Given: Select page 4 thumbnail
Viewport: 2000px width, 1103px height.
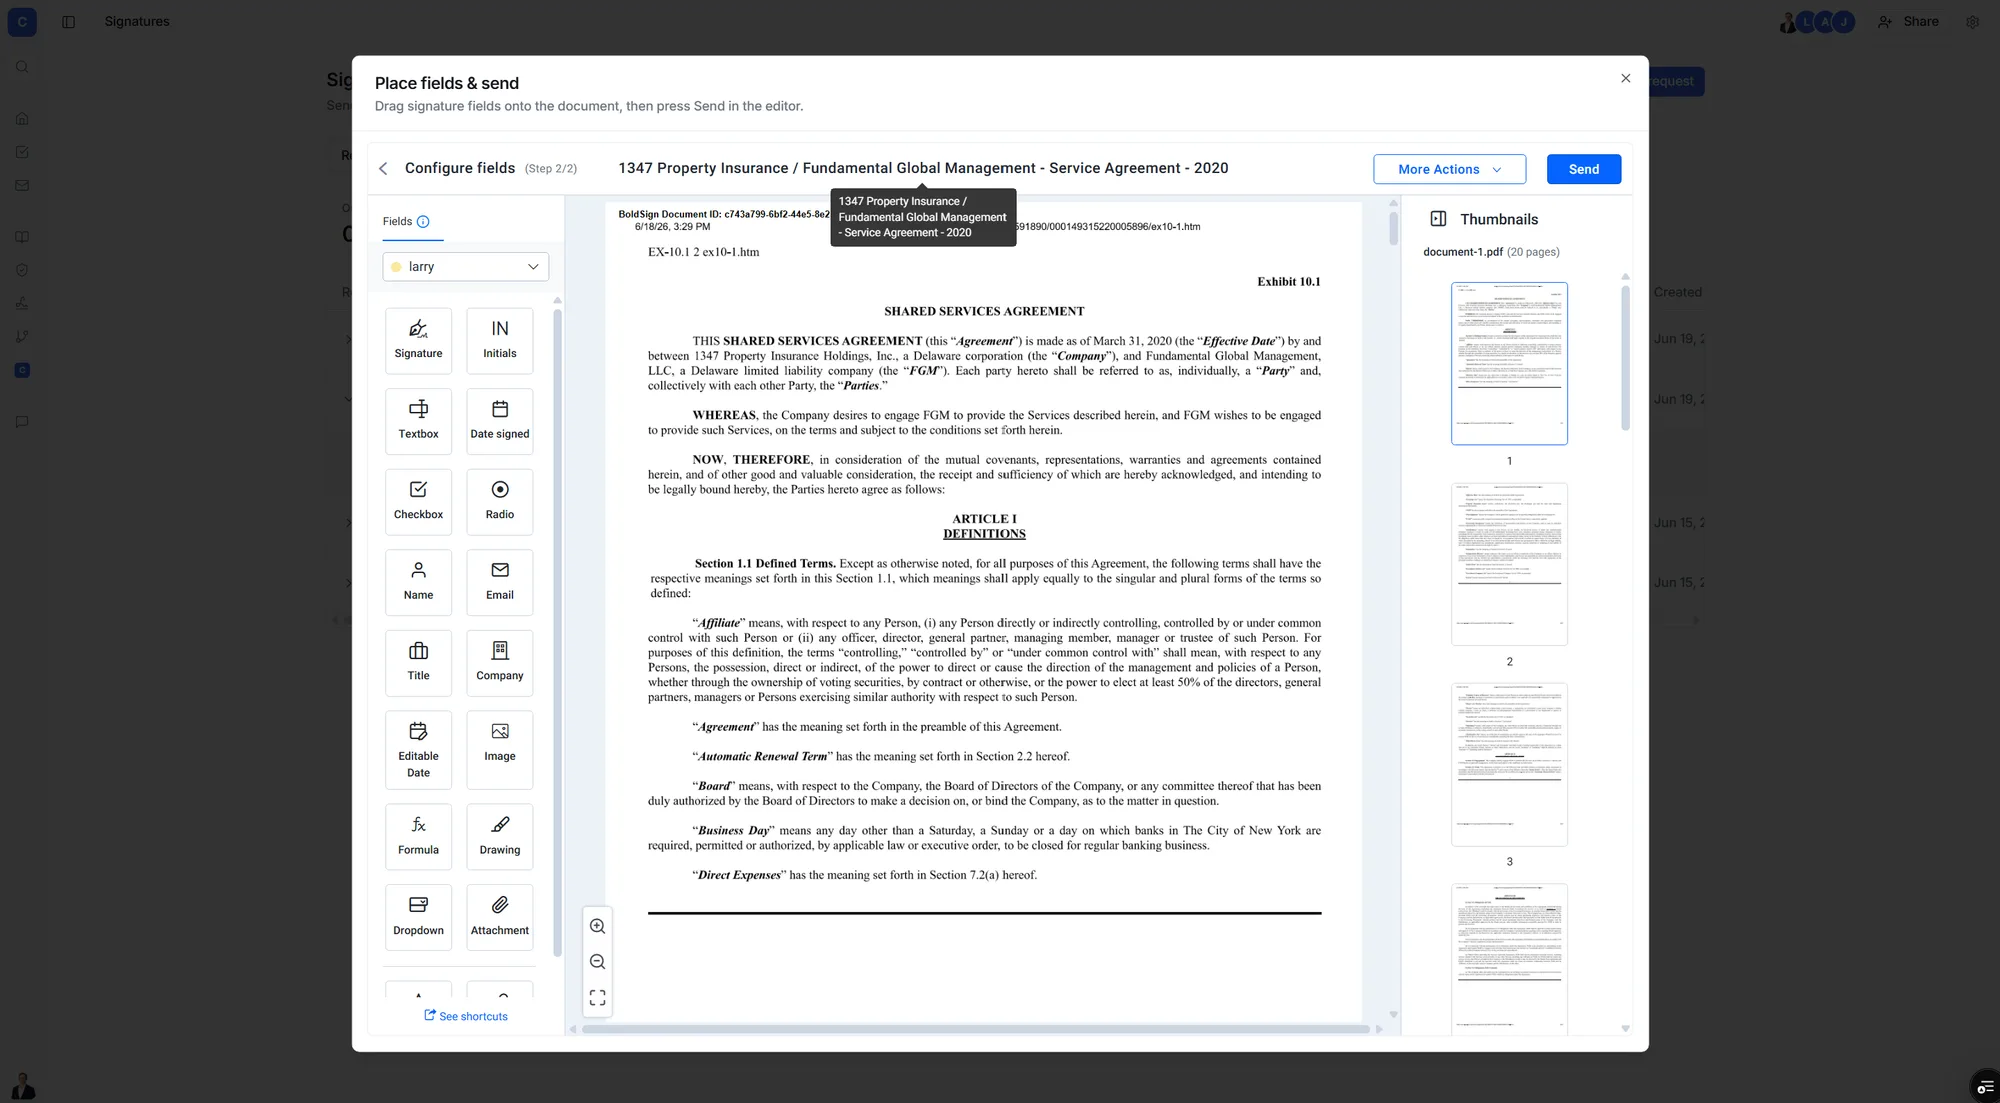Looking at the screenshot, I should coord(1509,958).
